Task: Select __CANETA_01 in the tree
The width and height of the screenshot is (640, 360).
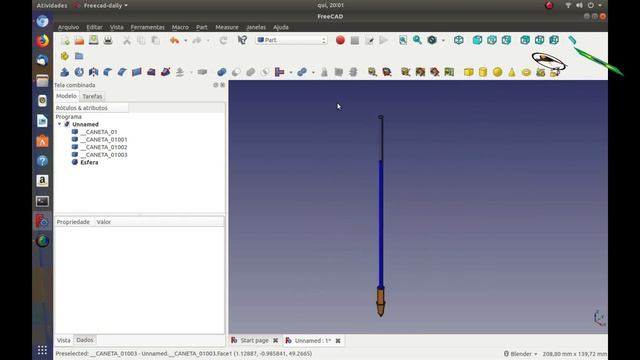Action: 99,132
